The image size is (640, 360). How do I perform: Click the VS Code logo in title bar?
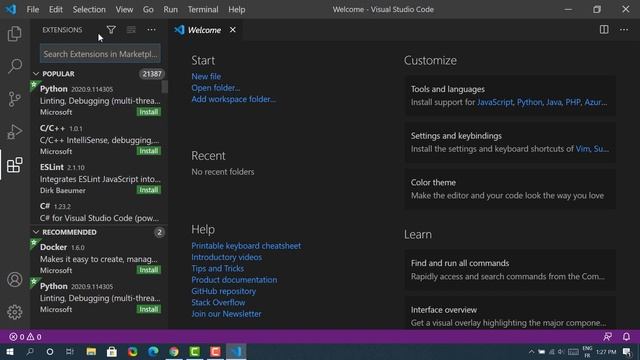[x=11, y=9]
